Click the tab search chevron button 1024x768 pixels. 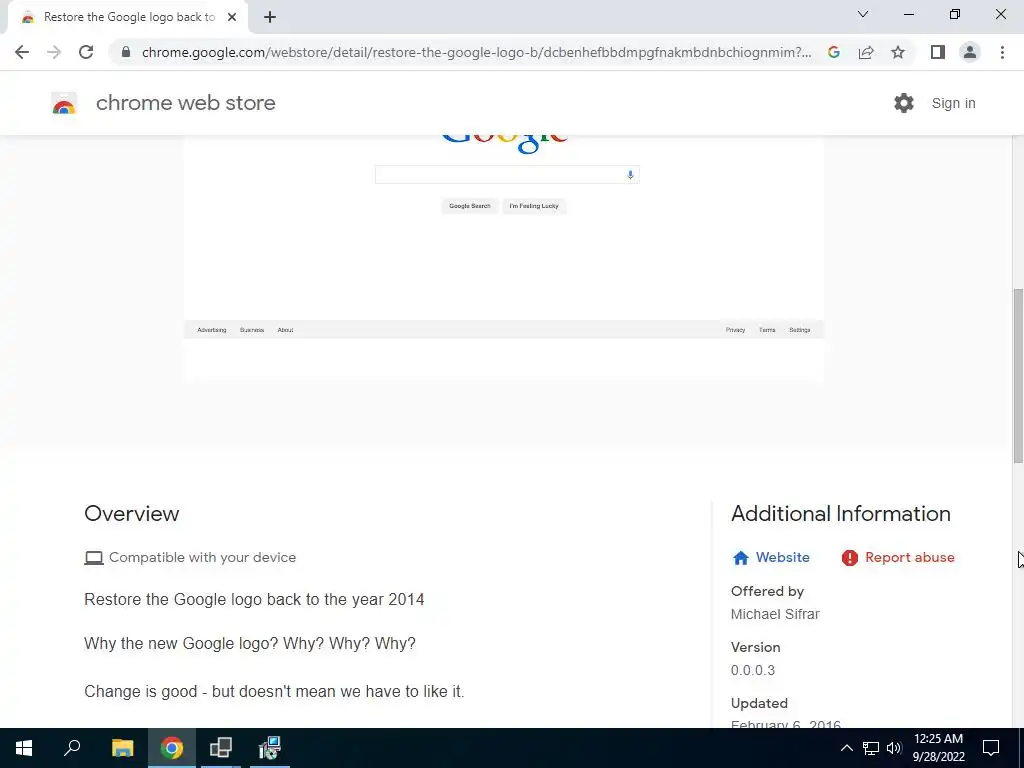tap(863, 14)
